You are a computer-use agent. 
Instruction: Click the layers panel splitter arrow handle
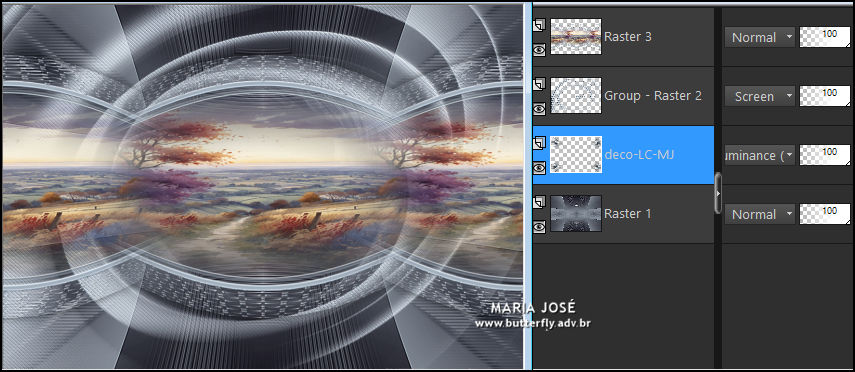pyautogui.click(x=718, y=193)
